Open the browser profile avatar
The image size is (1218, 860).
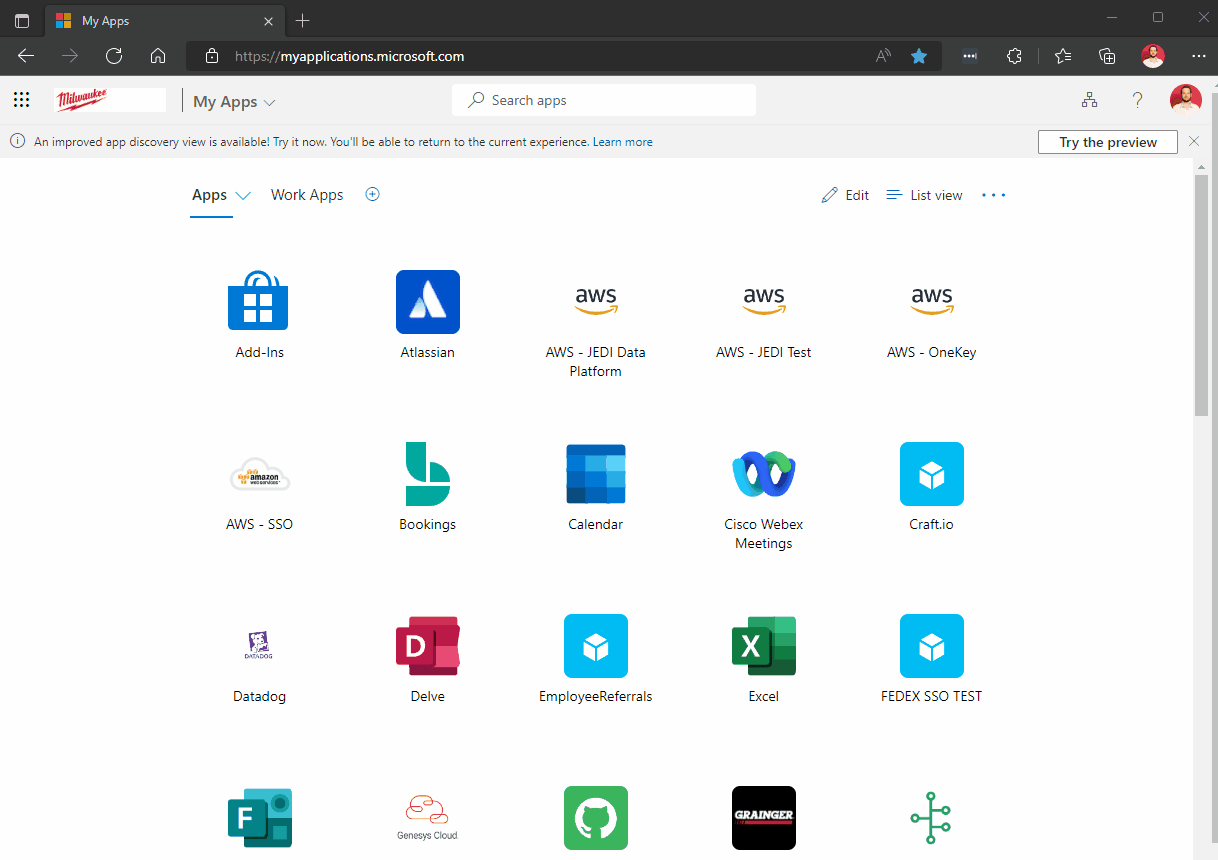point(1153,56)
